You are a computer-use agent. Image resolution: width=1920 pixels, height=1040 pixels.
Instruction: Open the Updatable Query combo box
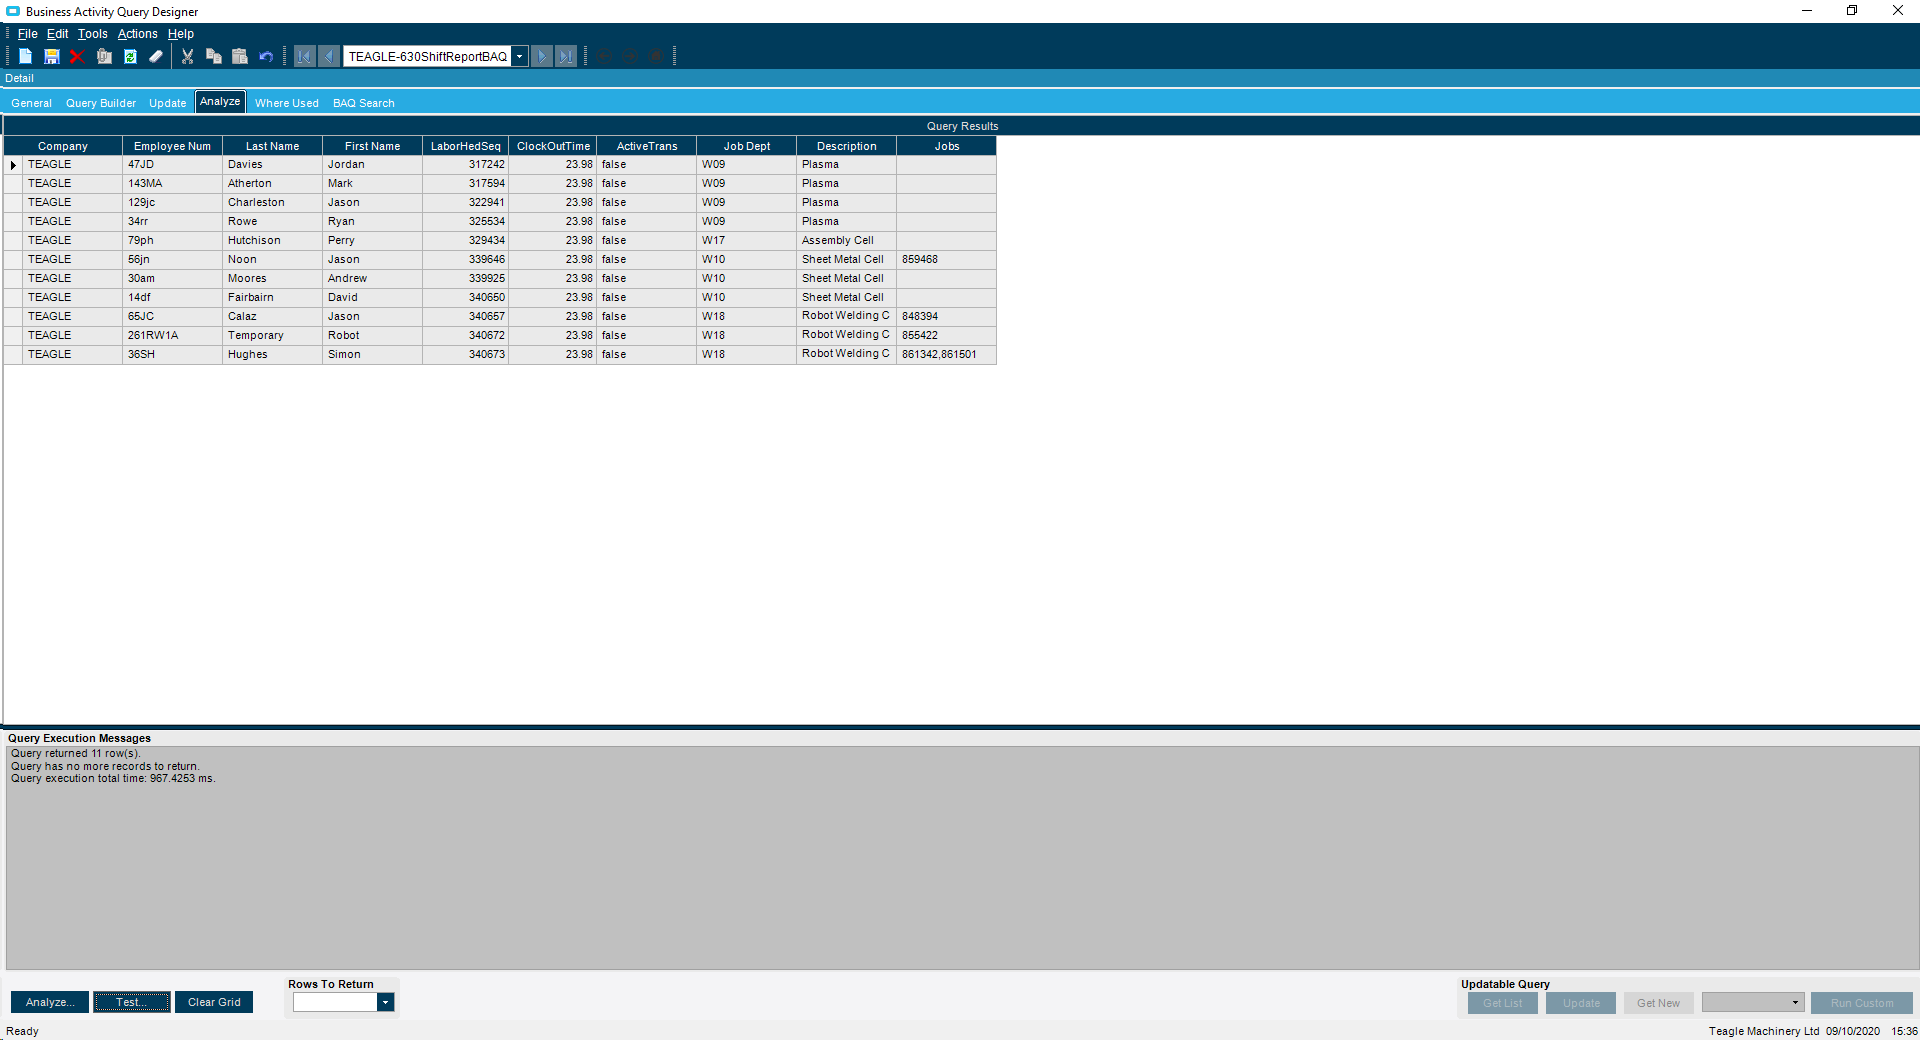point(1753,1003)
